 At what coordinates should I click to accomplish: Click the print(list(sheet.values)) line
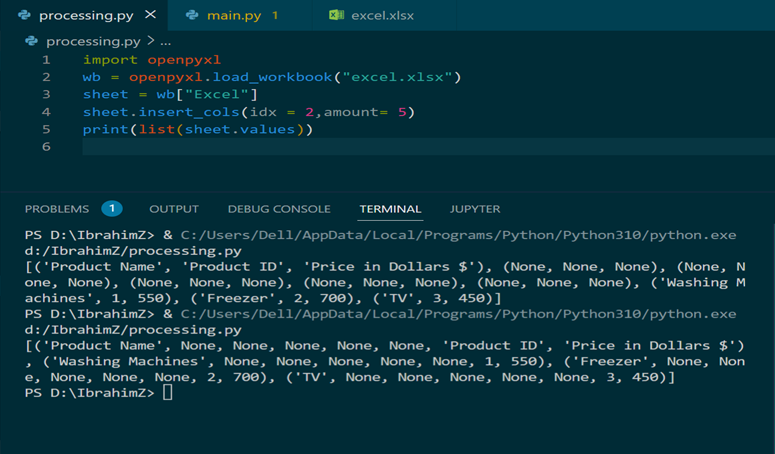click(x=198, y=129)
